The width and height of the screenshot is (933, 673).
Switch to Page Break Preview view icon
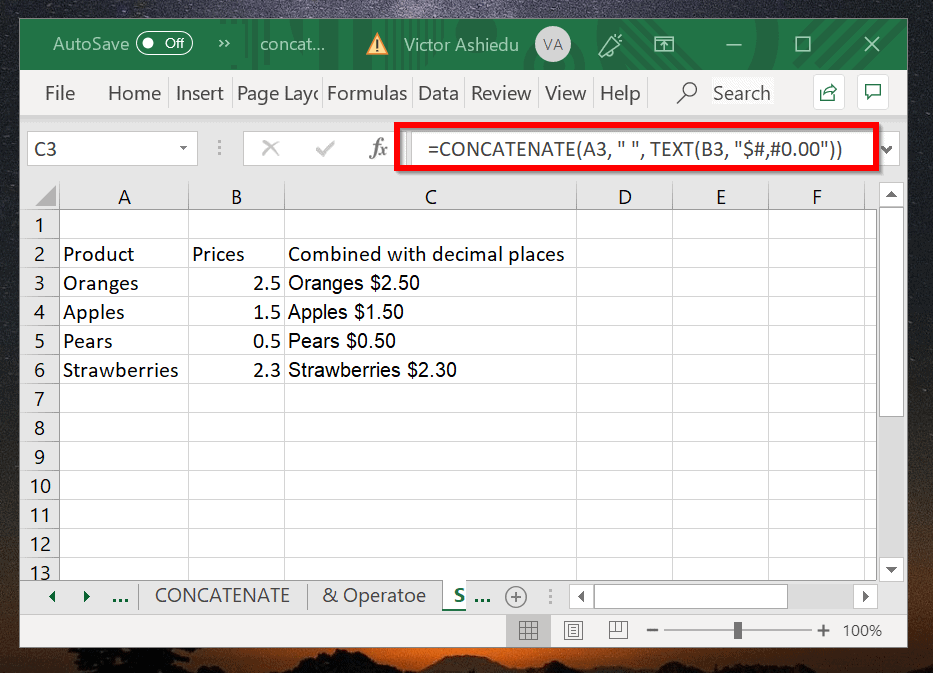(x=617, y=630)
